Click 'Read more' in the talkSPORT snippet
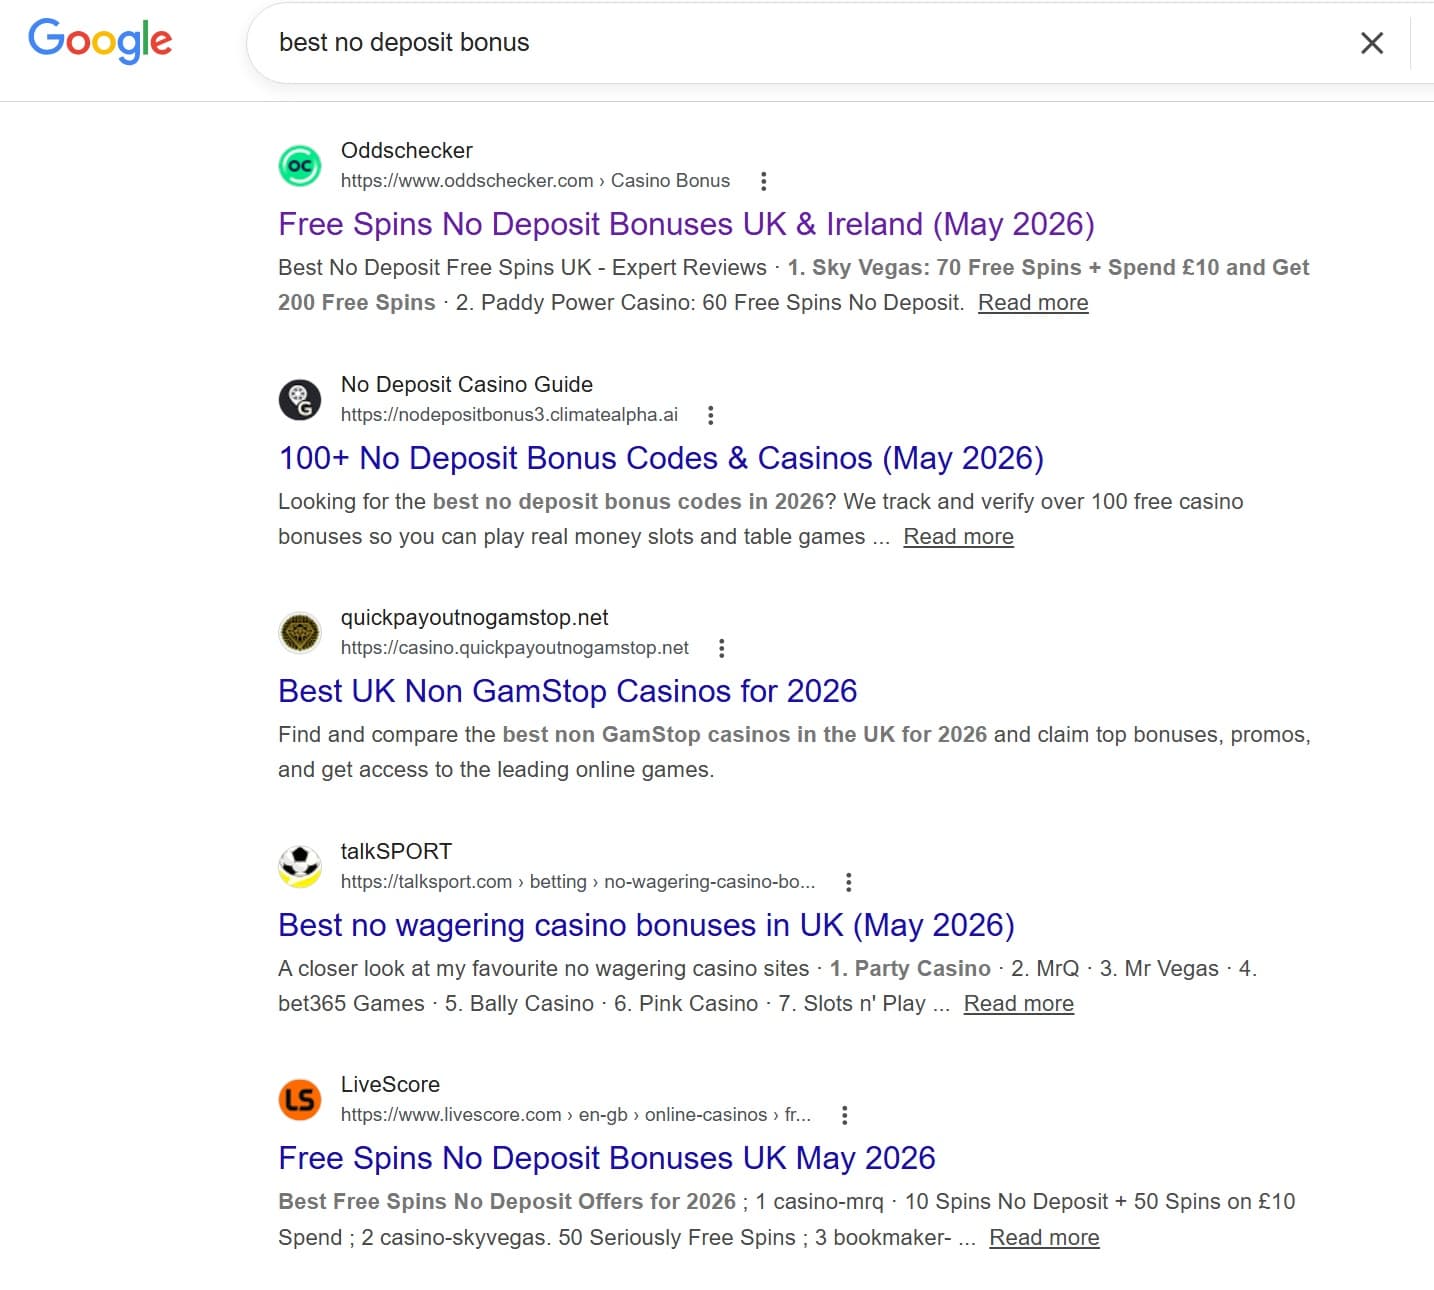The height and width of the screenshot is (1290, 1434). click(1019, 1004)
